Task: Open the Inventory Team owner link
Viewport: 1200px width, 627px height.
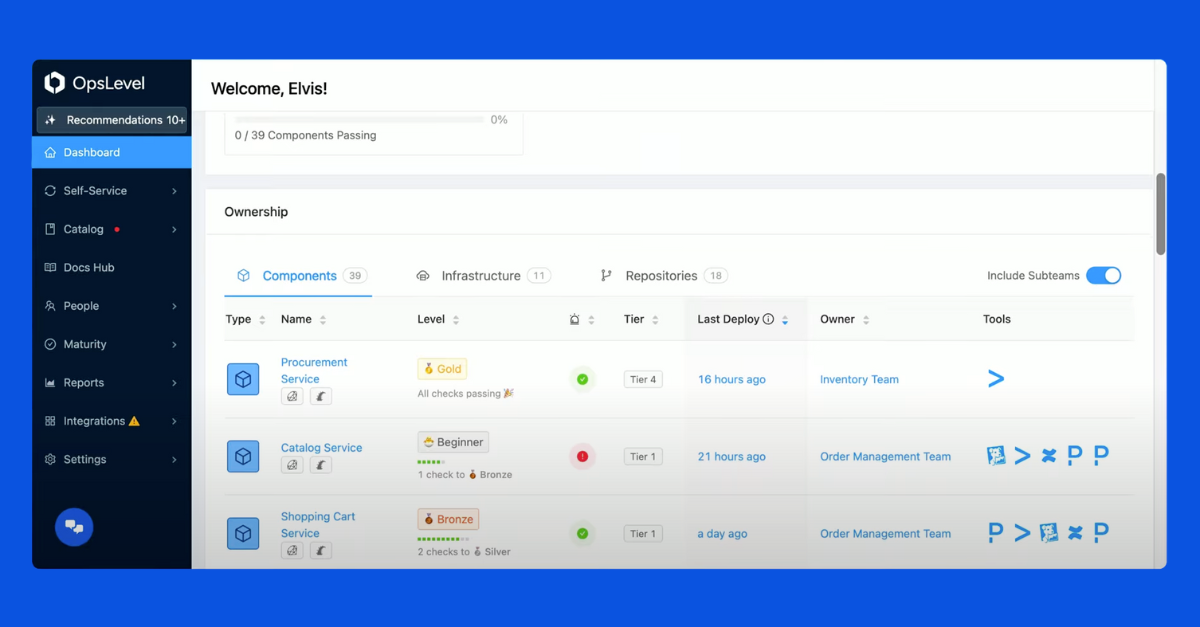Action: [859, 380]
